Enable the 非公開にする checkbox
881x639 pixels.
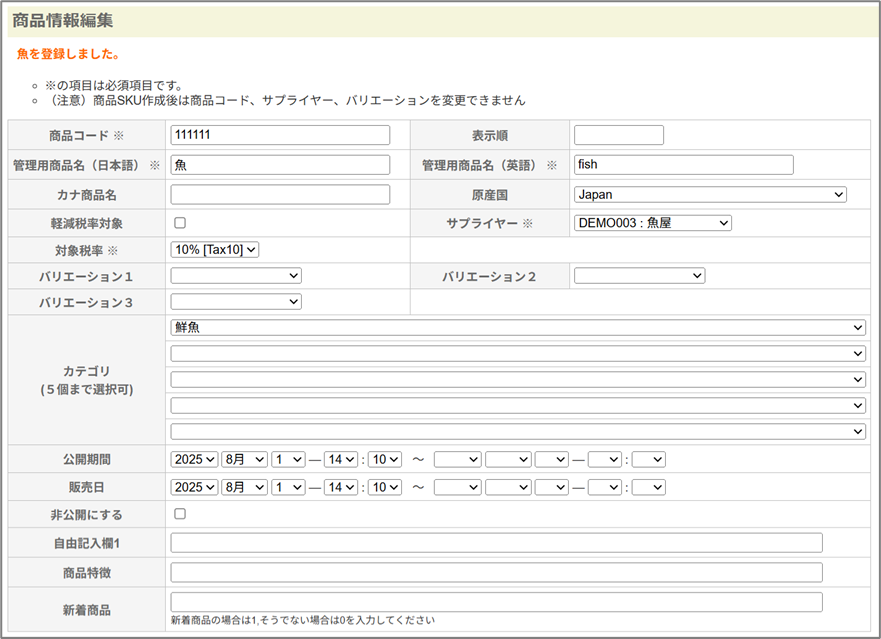180,514
